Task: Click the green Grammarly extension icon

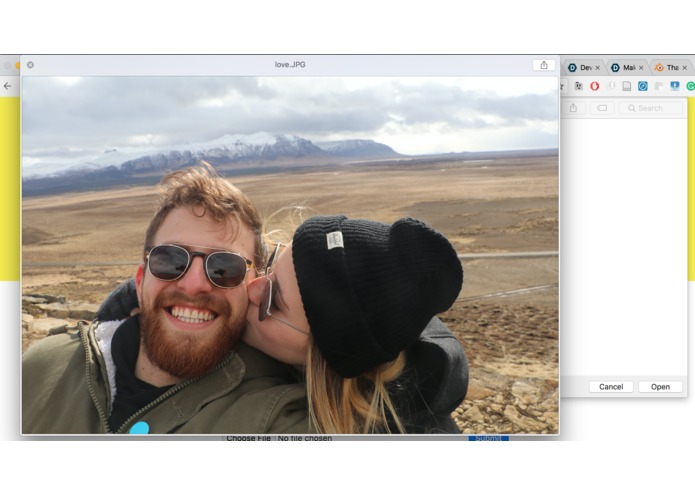Action: 691,86
